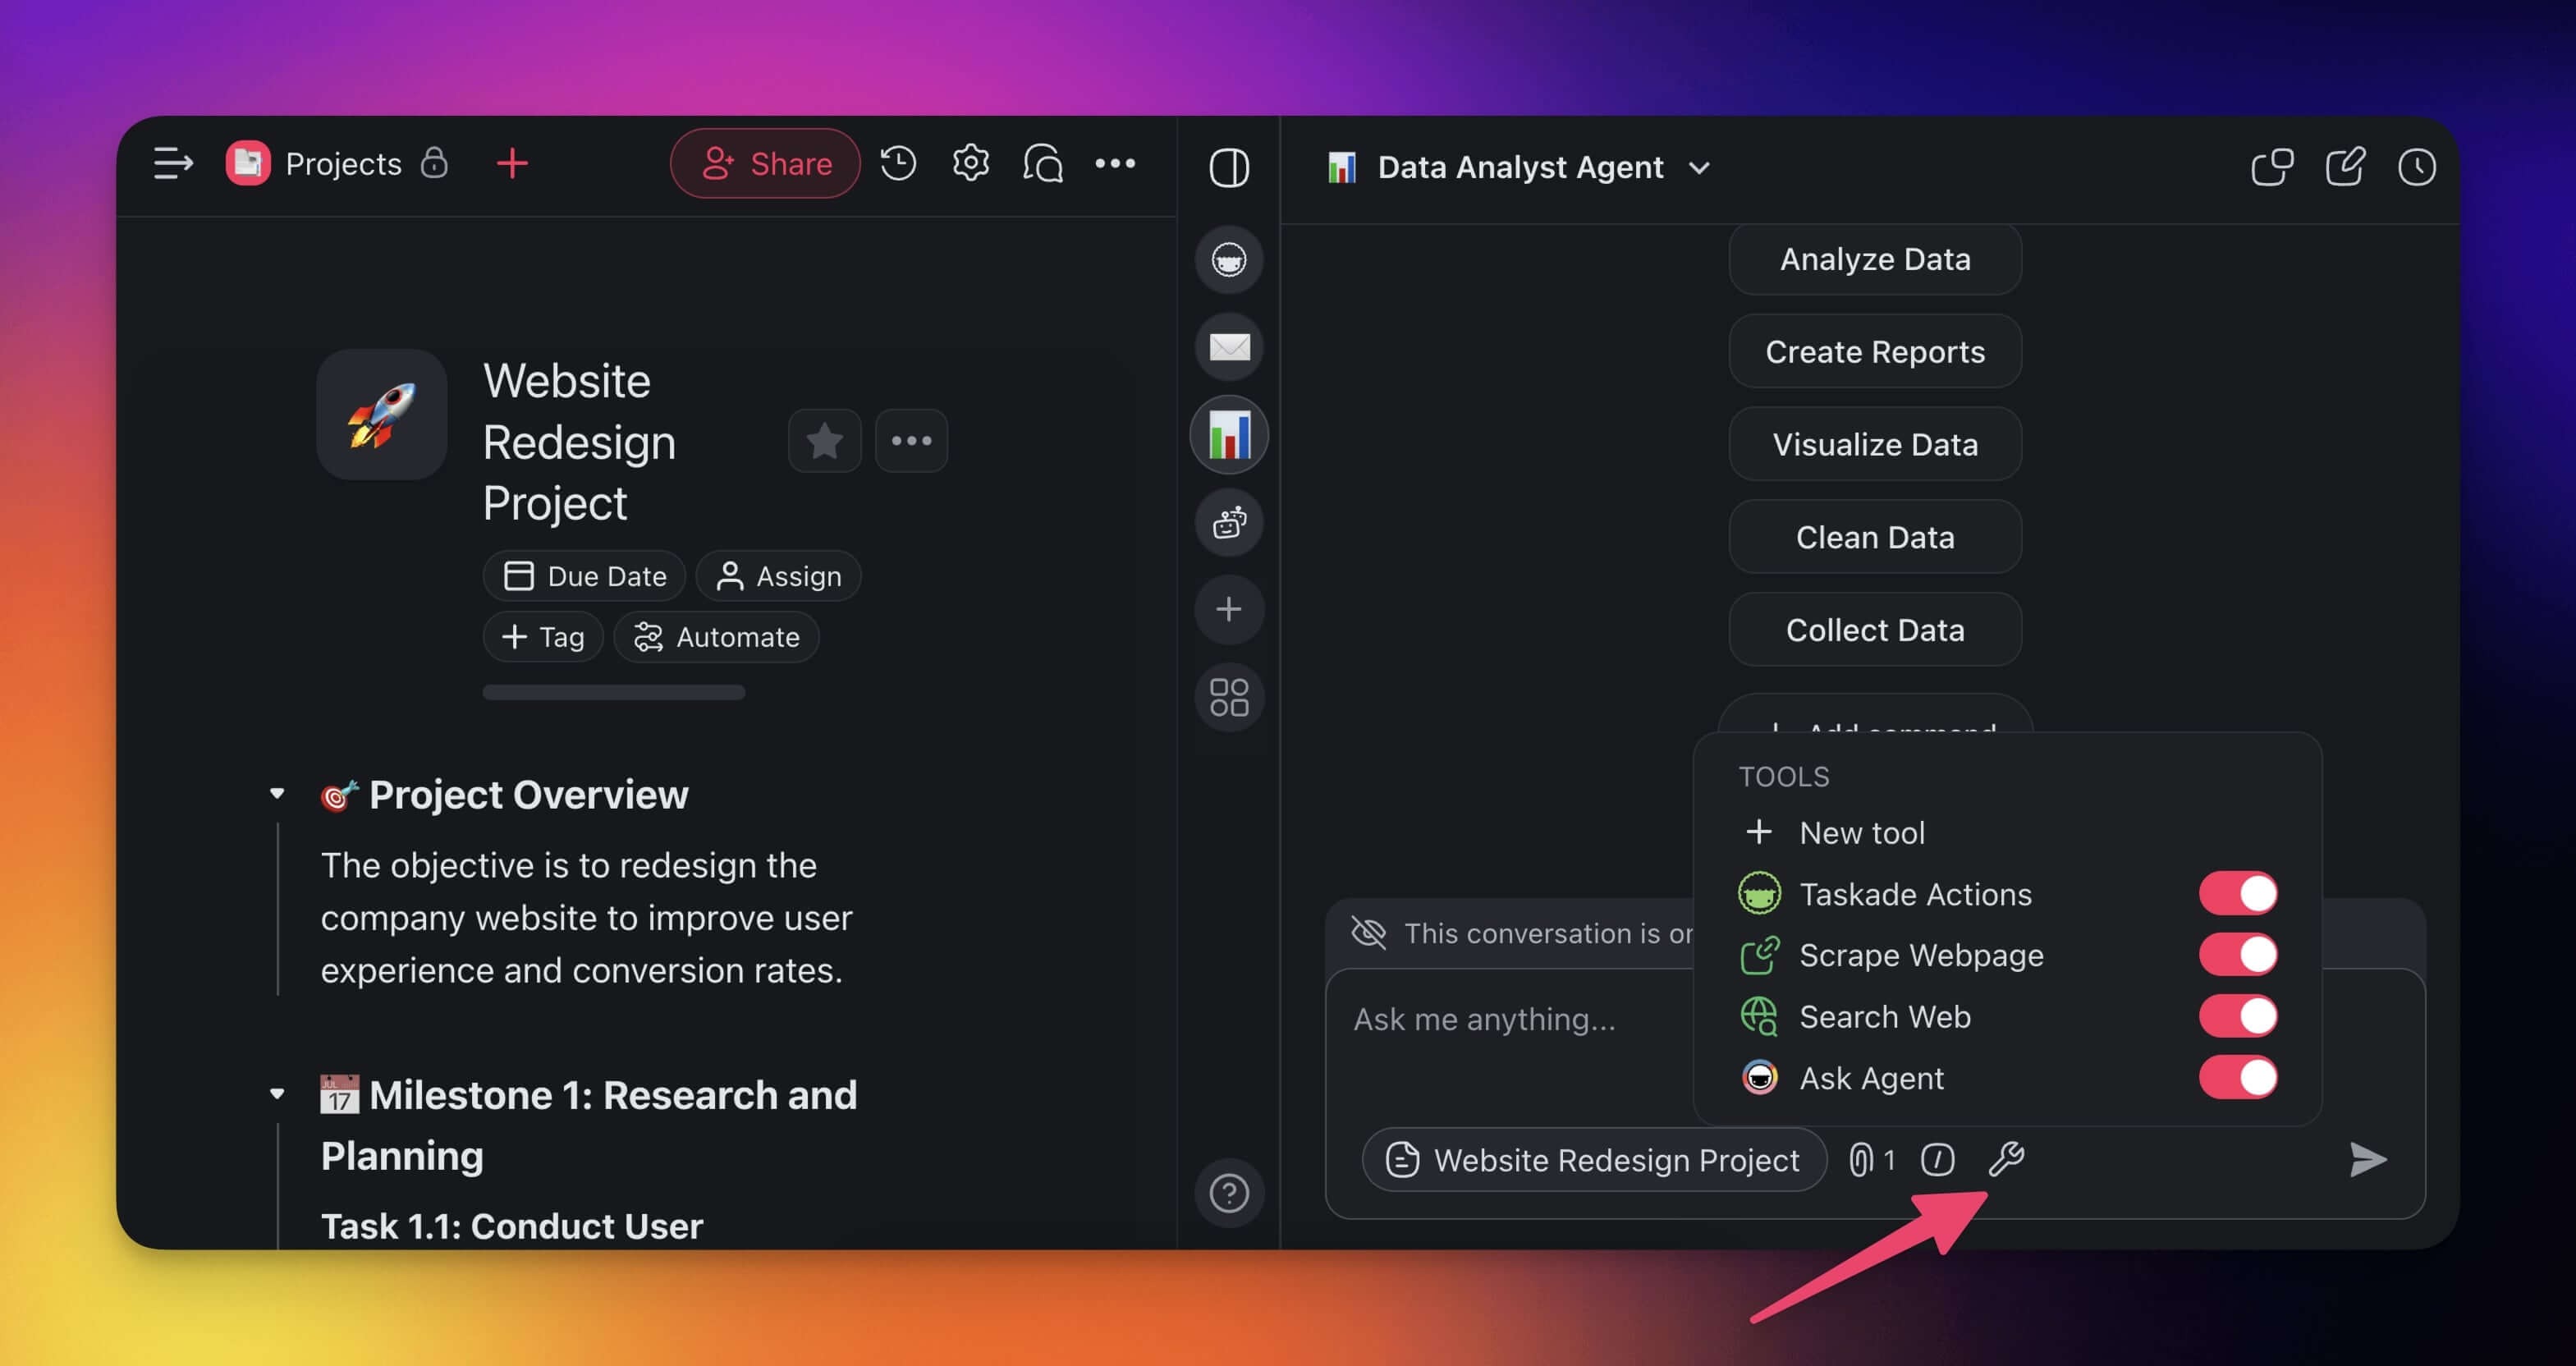Open the agent grid gallery icon
2576x1366 pixels.
click(1229, 697)
